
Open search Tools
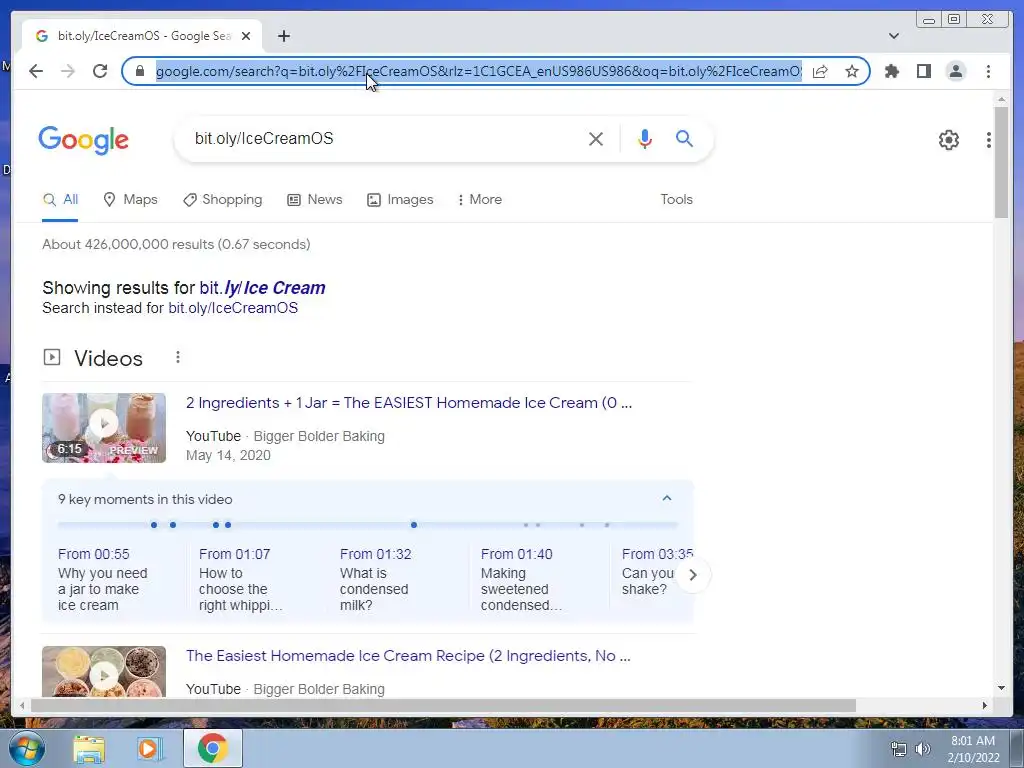coord(676,200)
